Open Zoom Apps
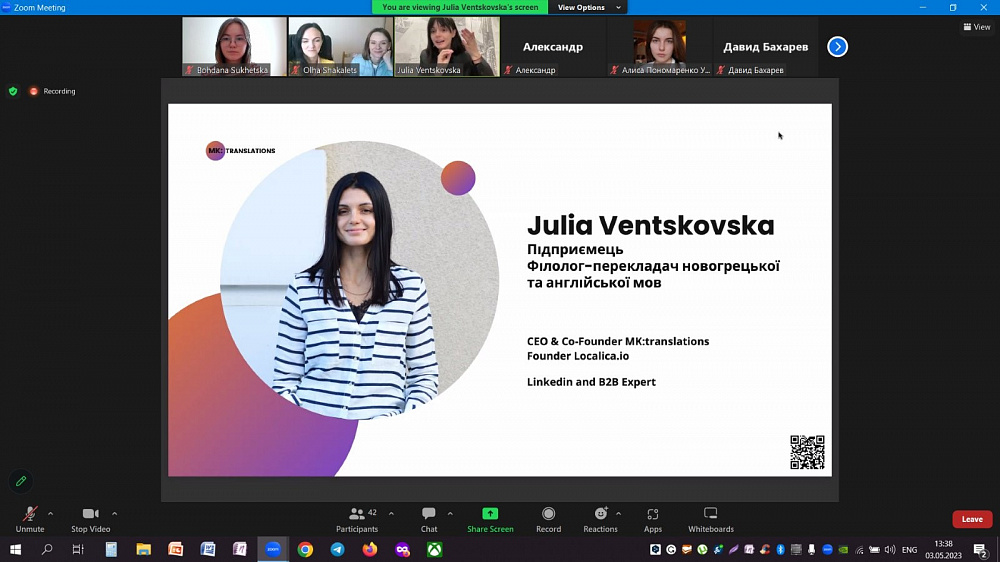This screenshot has height=562, width=1000. (x=652, y=520)
